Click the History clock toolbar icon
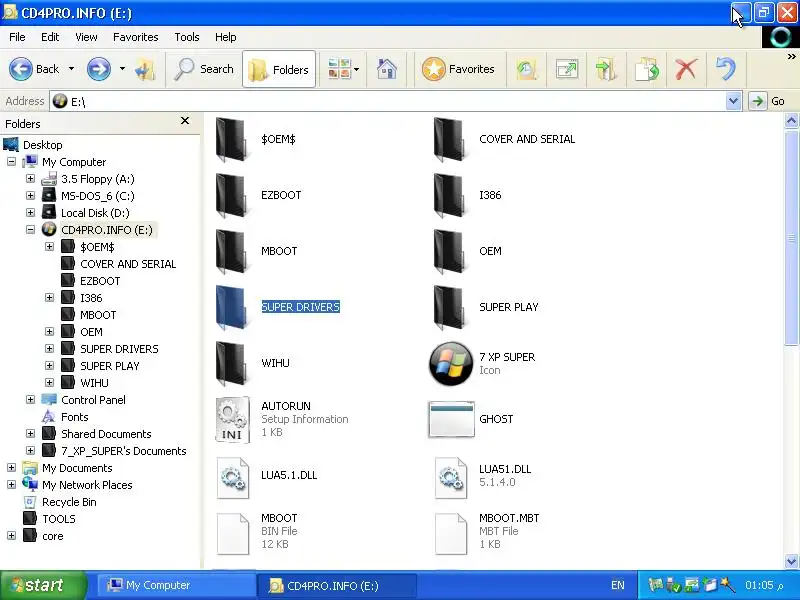This screenshot has height=600, width=800. pos(527,69)
